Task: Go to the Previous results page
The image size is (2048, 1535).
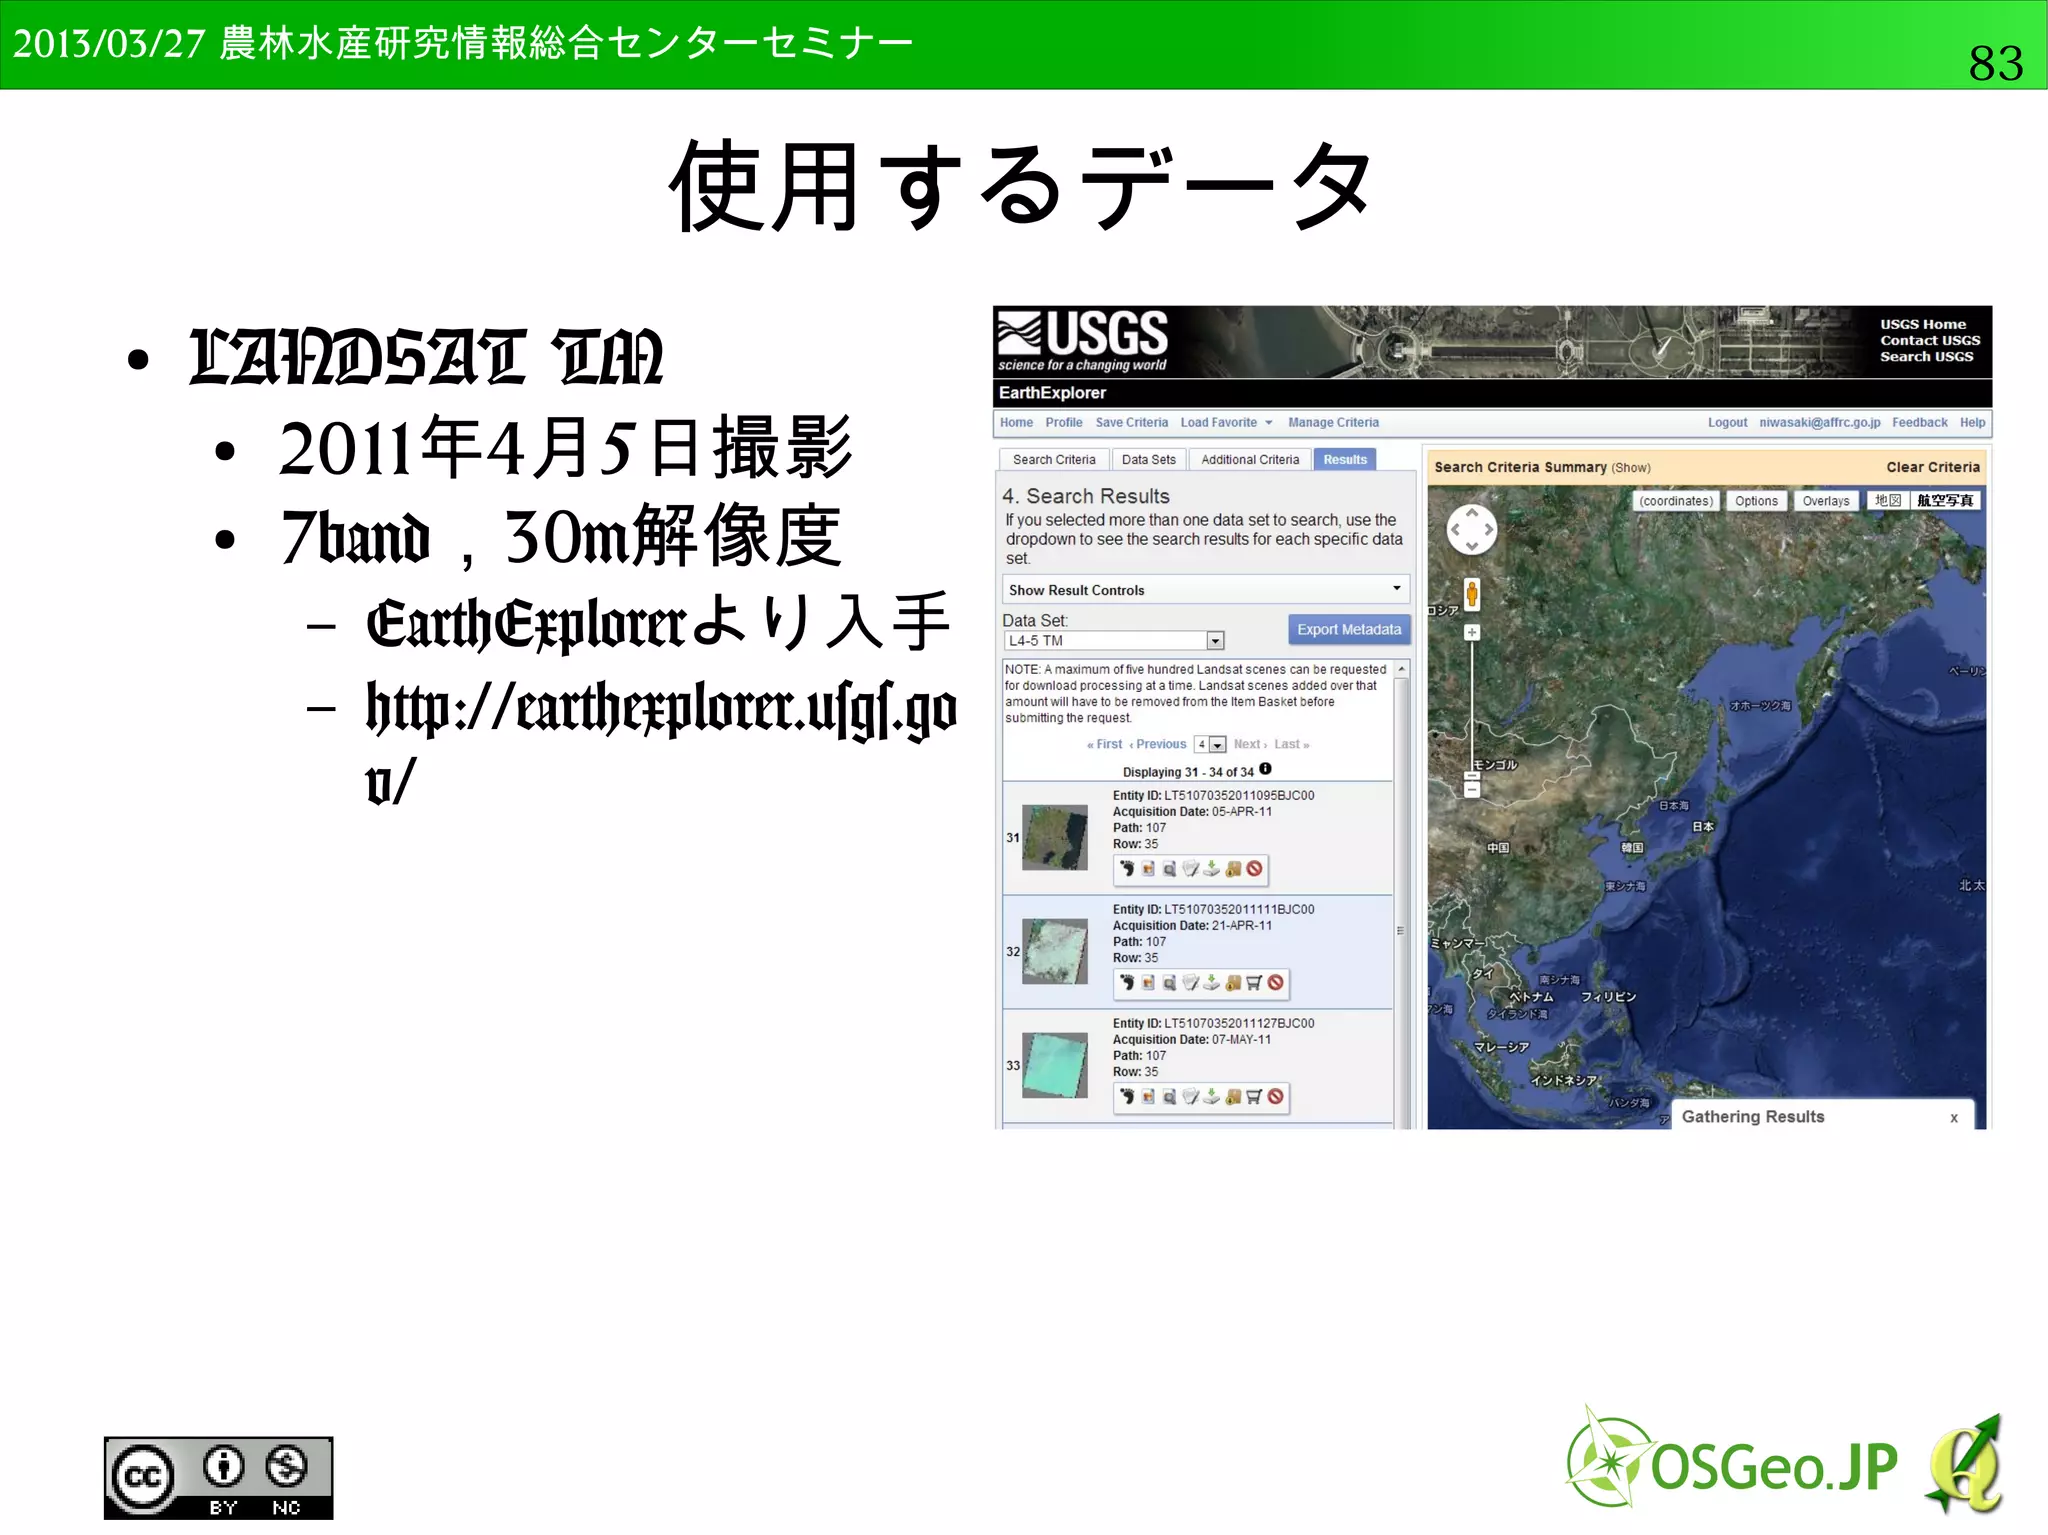Action: click(1157, 745)
